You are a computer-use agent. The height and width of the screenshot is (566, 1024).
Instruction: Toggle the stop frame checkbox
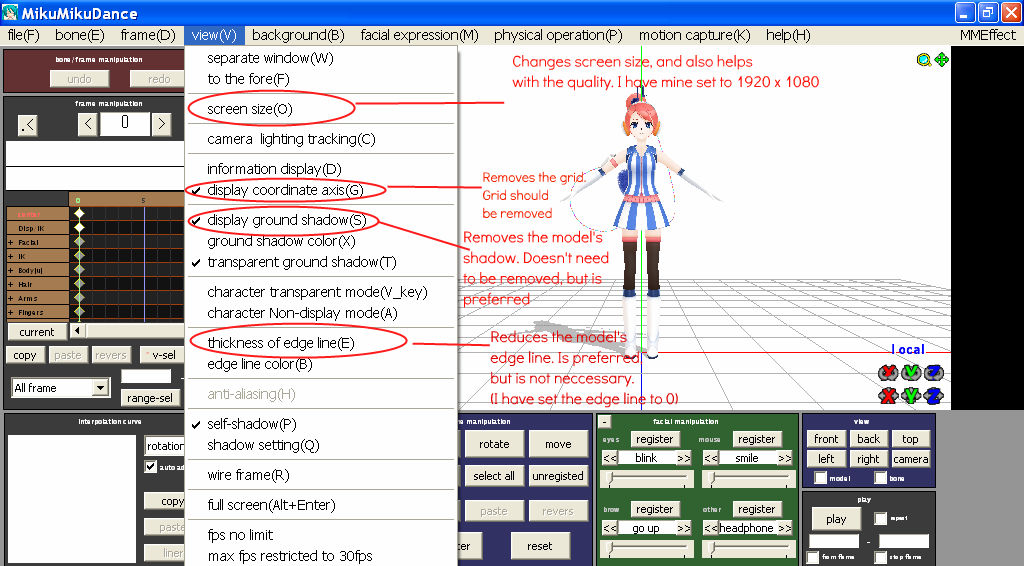pyautogui.click(x=880, y=558)
